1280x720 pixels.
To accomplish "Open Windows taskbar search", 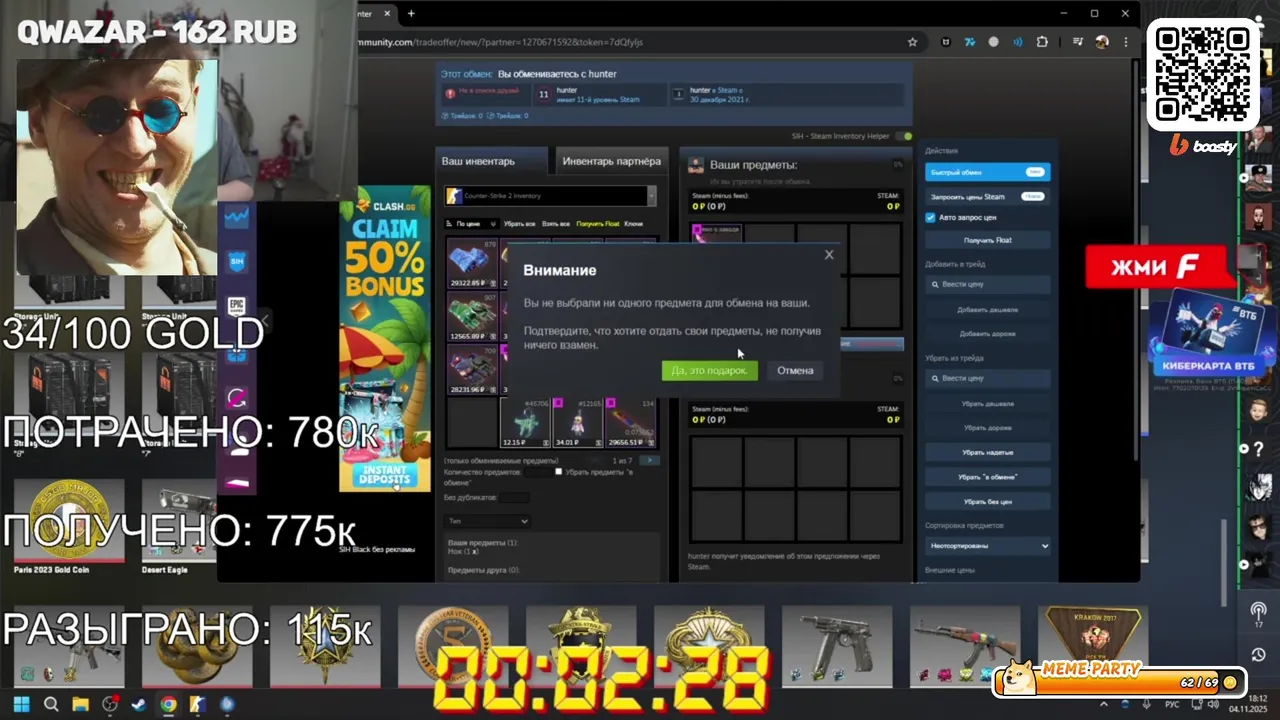I will (x=51, y=704).
